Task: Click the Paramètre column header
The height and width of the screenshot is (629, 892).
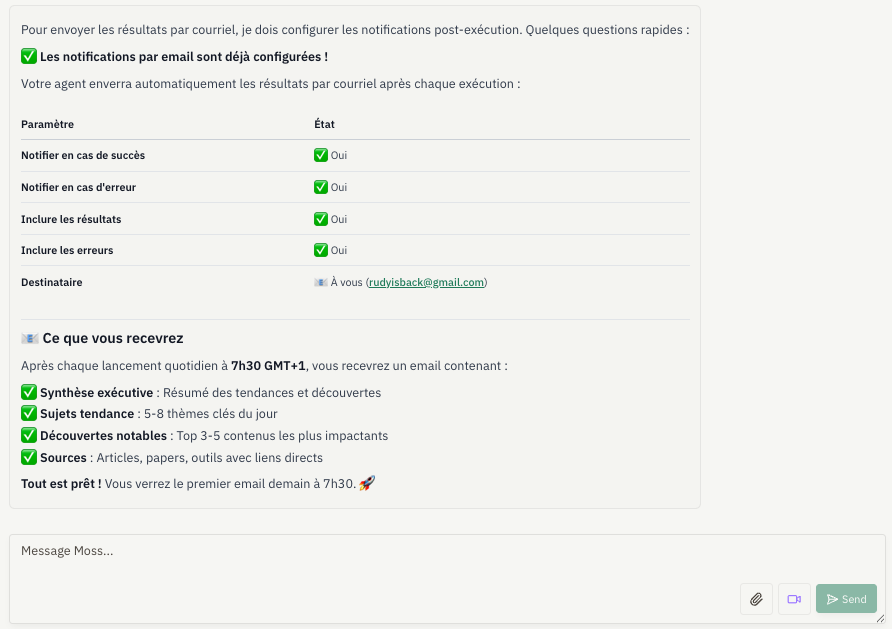Action: [x=47, y=124]
